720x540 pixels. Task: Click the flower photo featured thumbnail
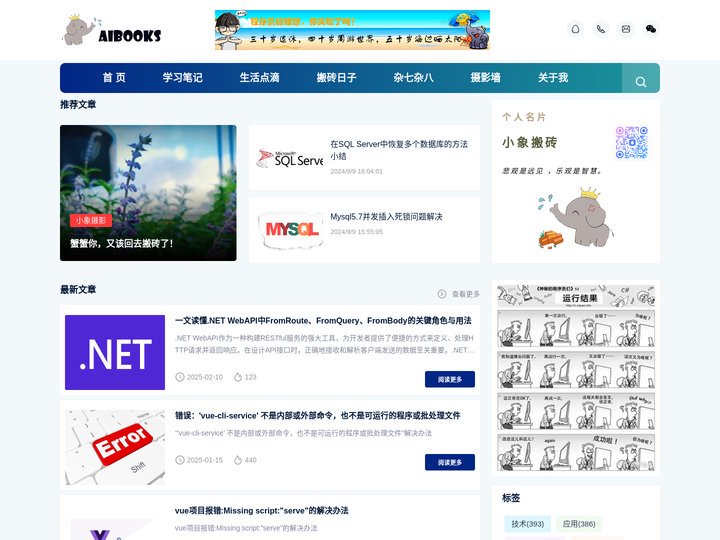[x=148, y=193]
